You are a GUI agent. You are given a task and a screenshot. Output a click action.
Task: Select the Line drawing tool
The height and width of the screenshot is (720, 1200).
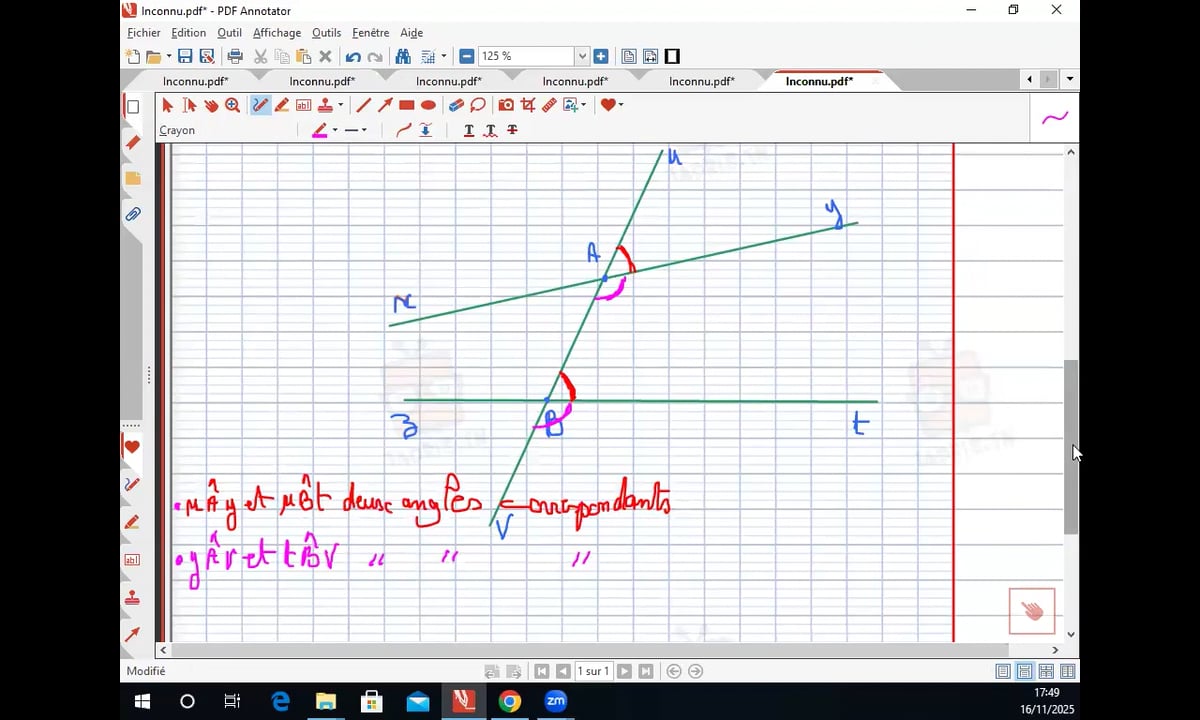(363, 105)
